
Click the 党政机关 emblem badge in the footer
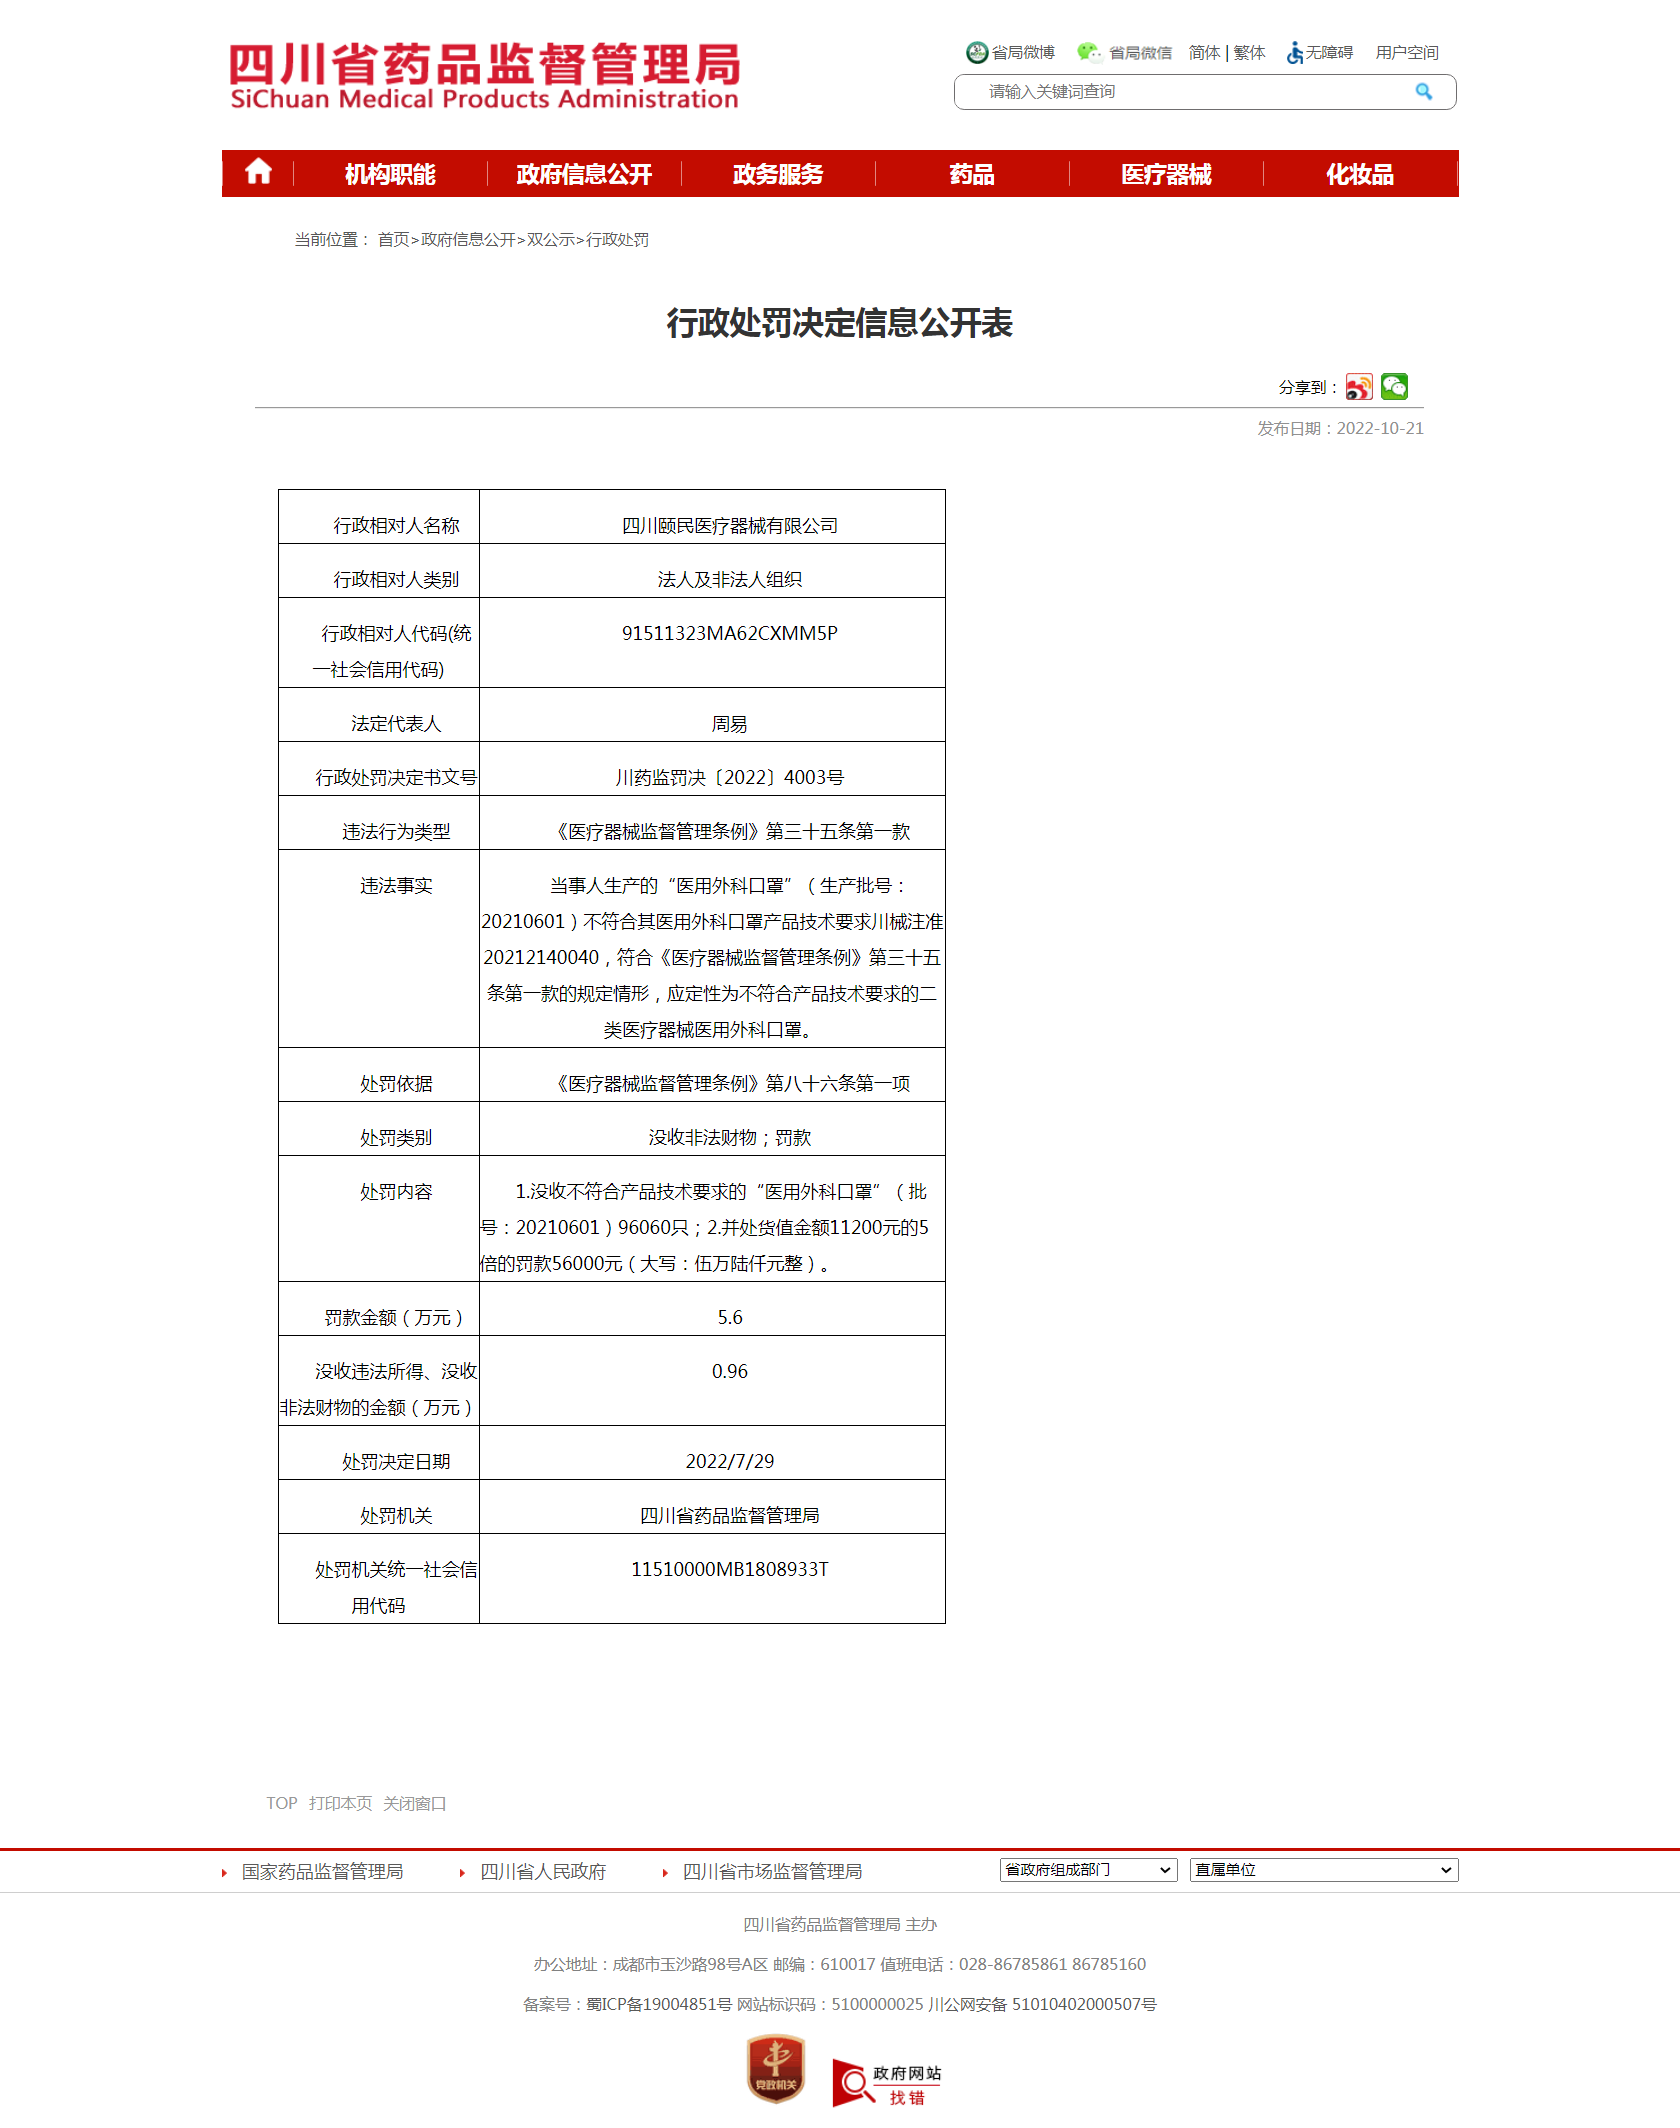click(x=776, y=2069)
